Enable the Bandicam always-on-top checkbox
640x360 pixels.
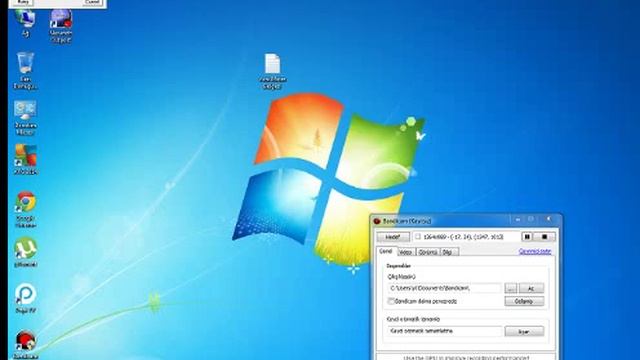(391, 301)
